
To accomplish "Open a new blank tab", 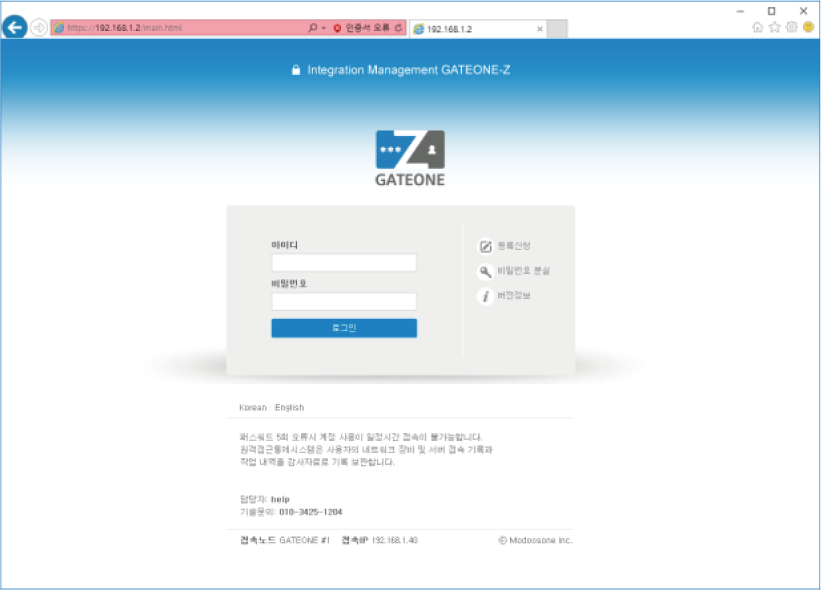I will [x=557, y=29].
